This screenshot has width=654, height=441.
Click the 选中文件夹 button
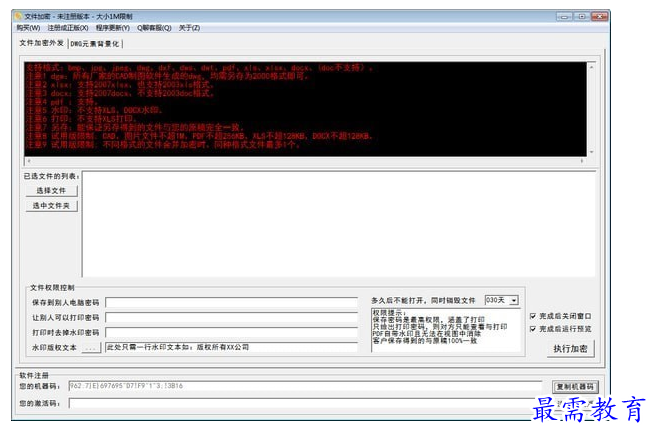pyautogui.click(x=51, y=206)
